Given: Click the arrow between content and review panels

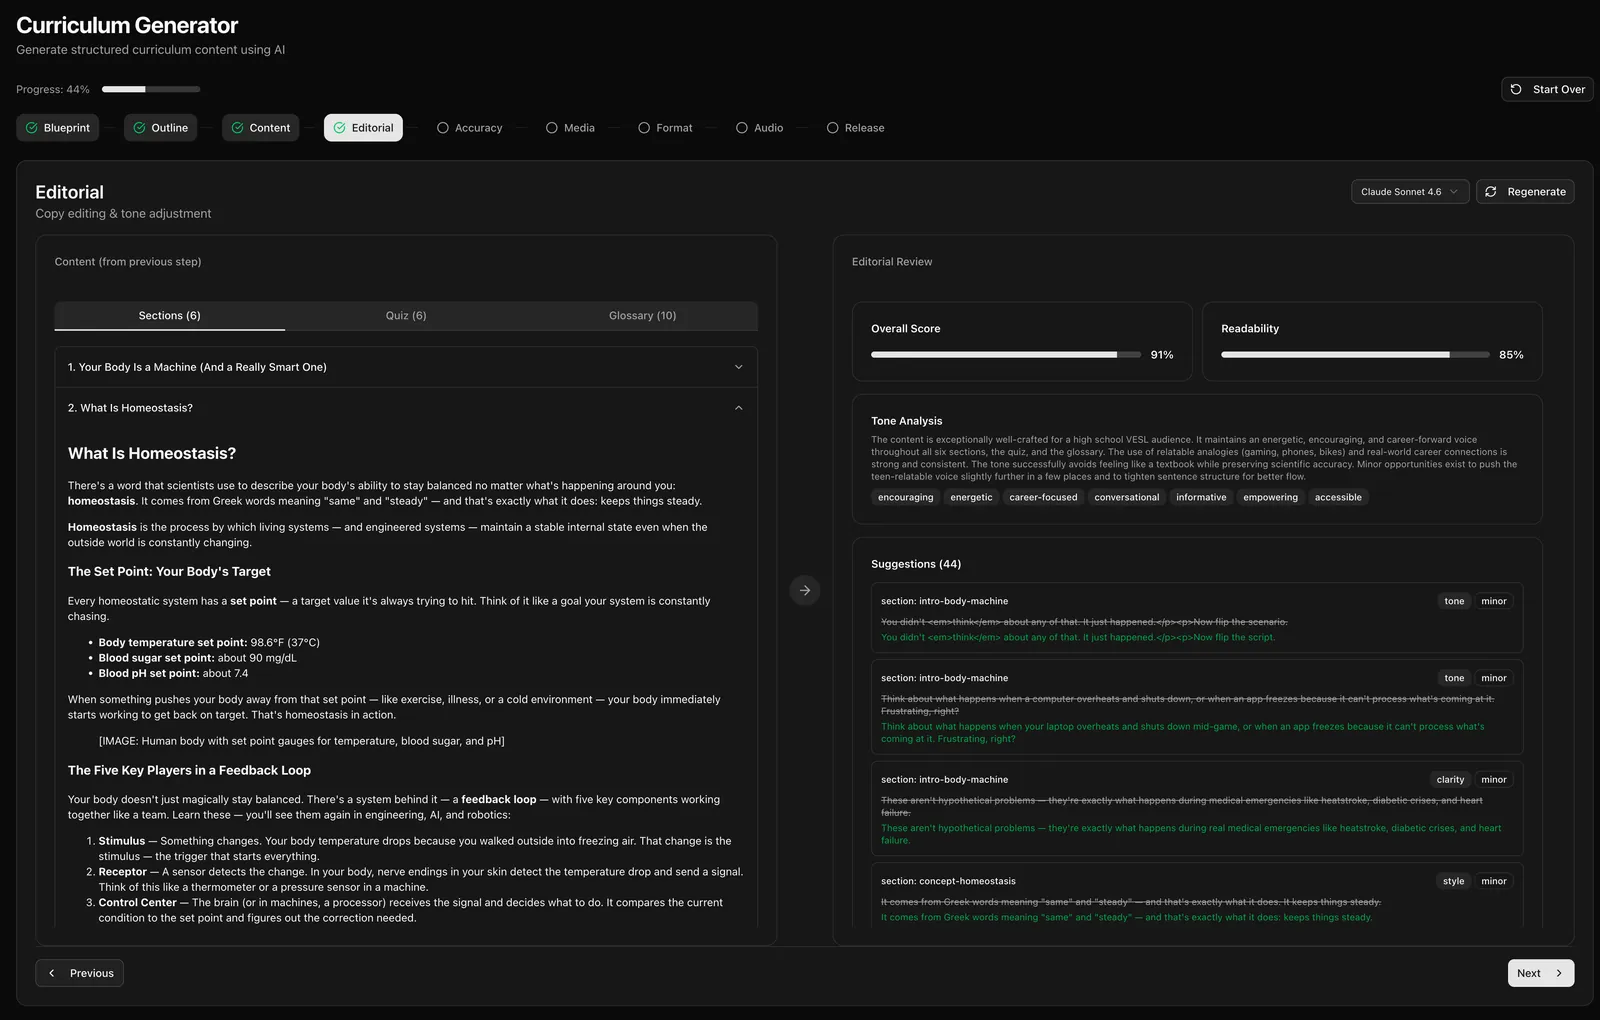Looking at the screenshot, I should [805, 590].
